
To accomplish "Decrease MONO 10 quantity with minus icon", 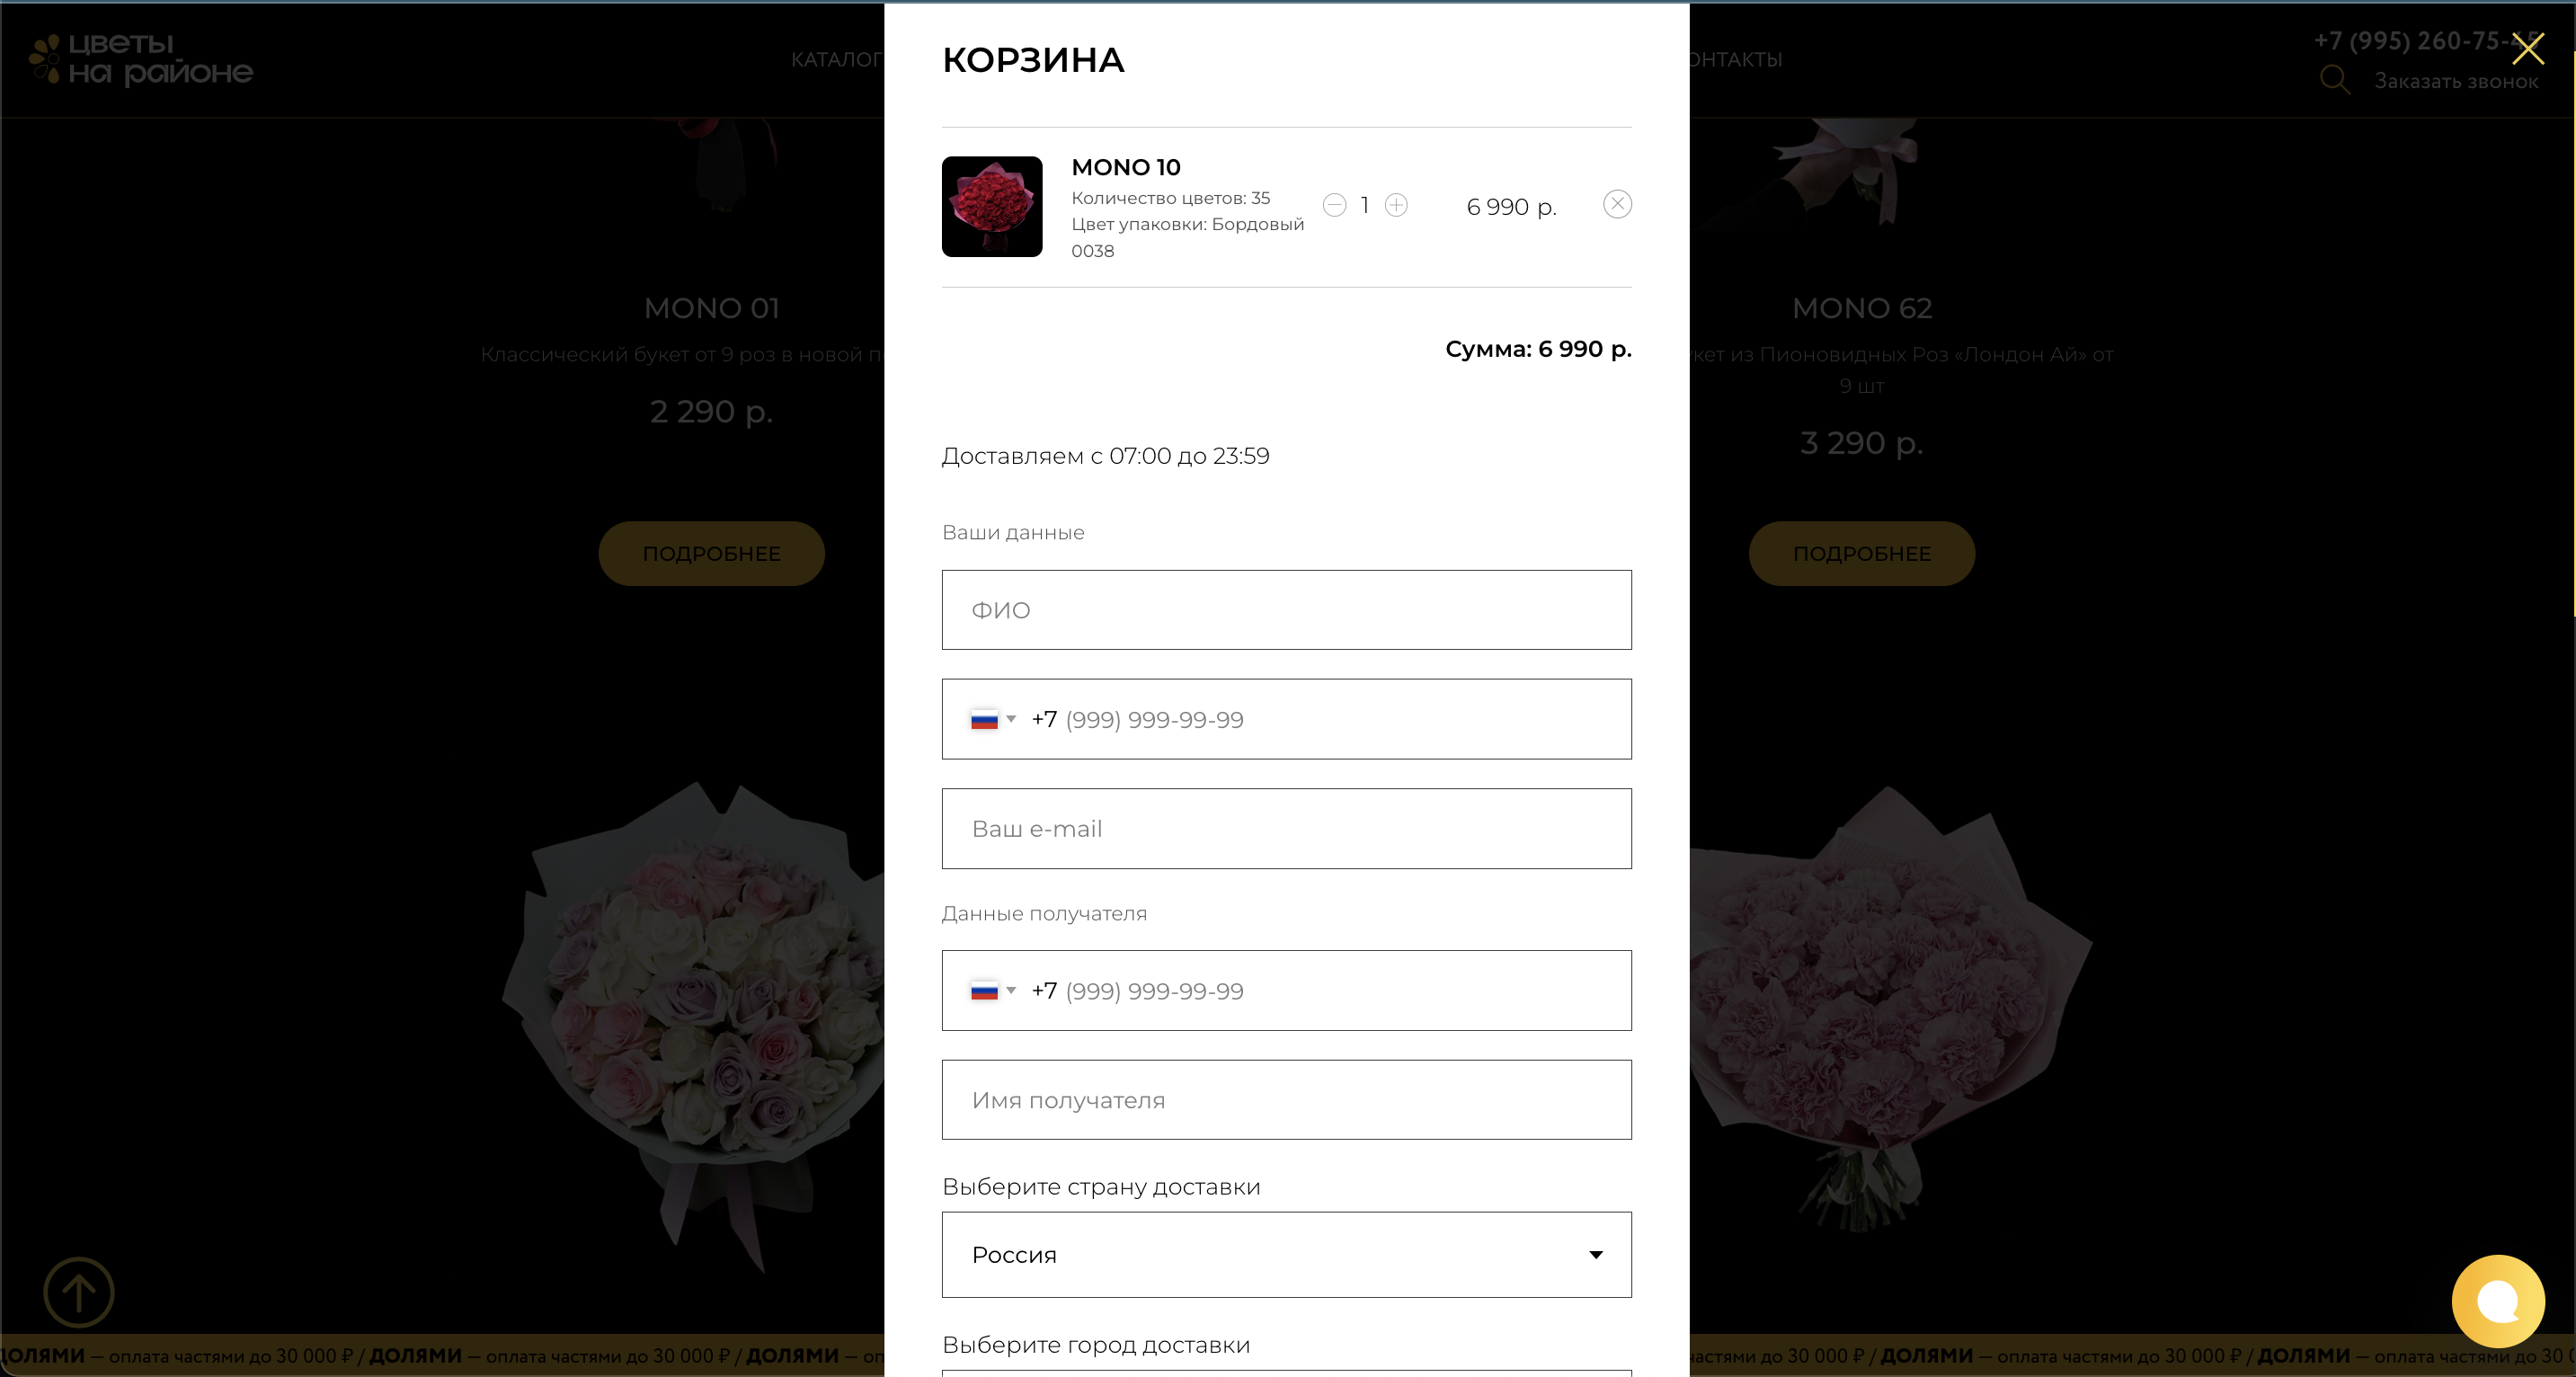I will coord(1334,205).
